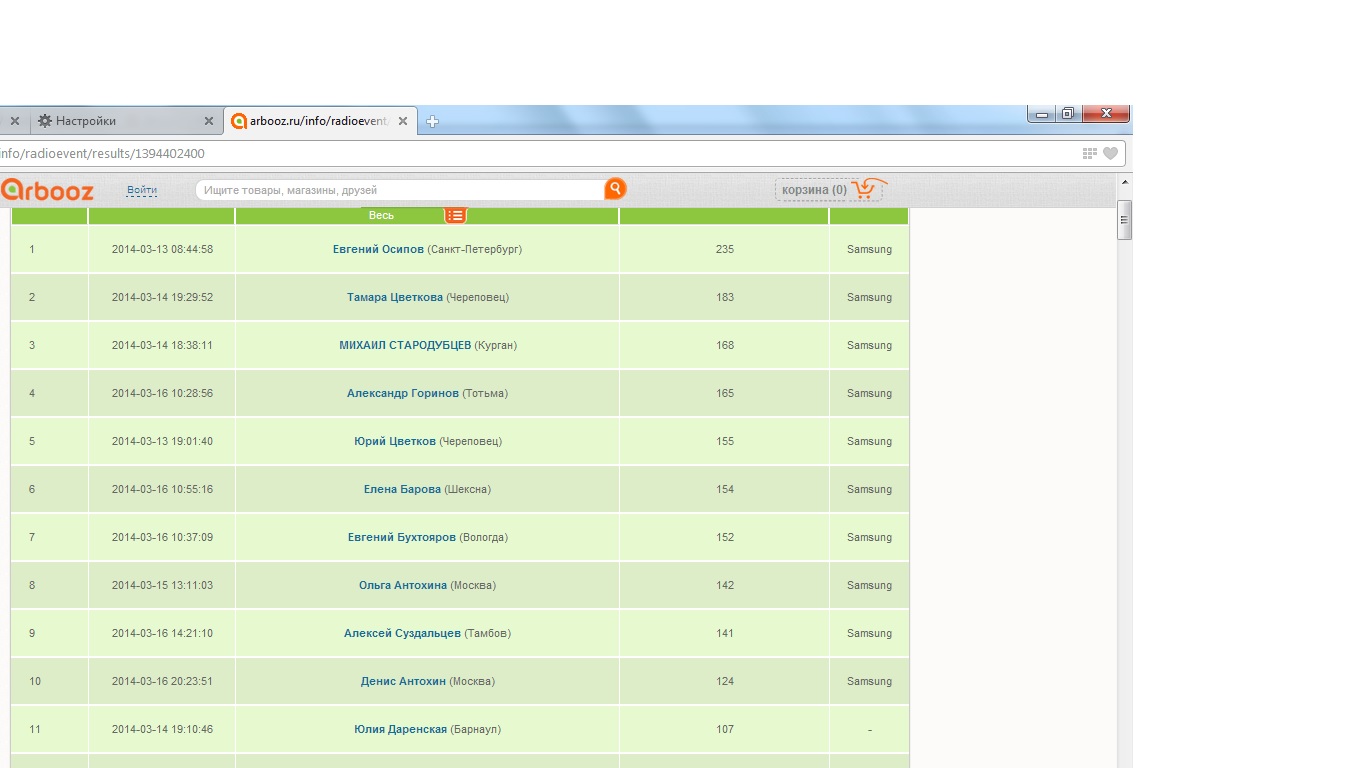Image resolution: width=1366 pixels, height=768 pixels.
Task: Click the score value 155
Action: pos(725,441)
